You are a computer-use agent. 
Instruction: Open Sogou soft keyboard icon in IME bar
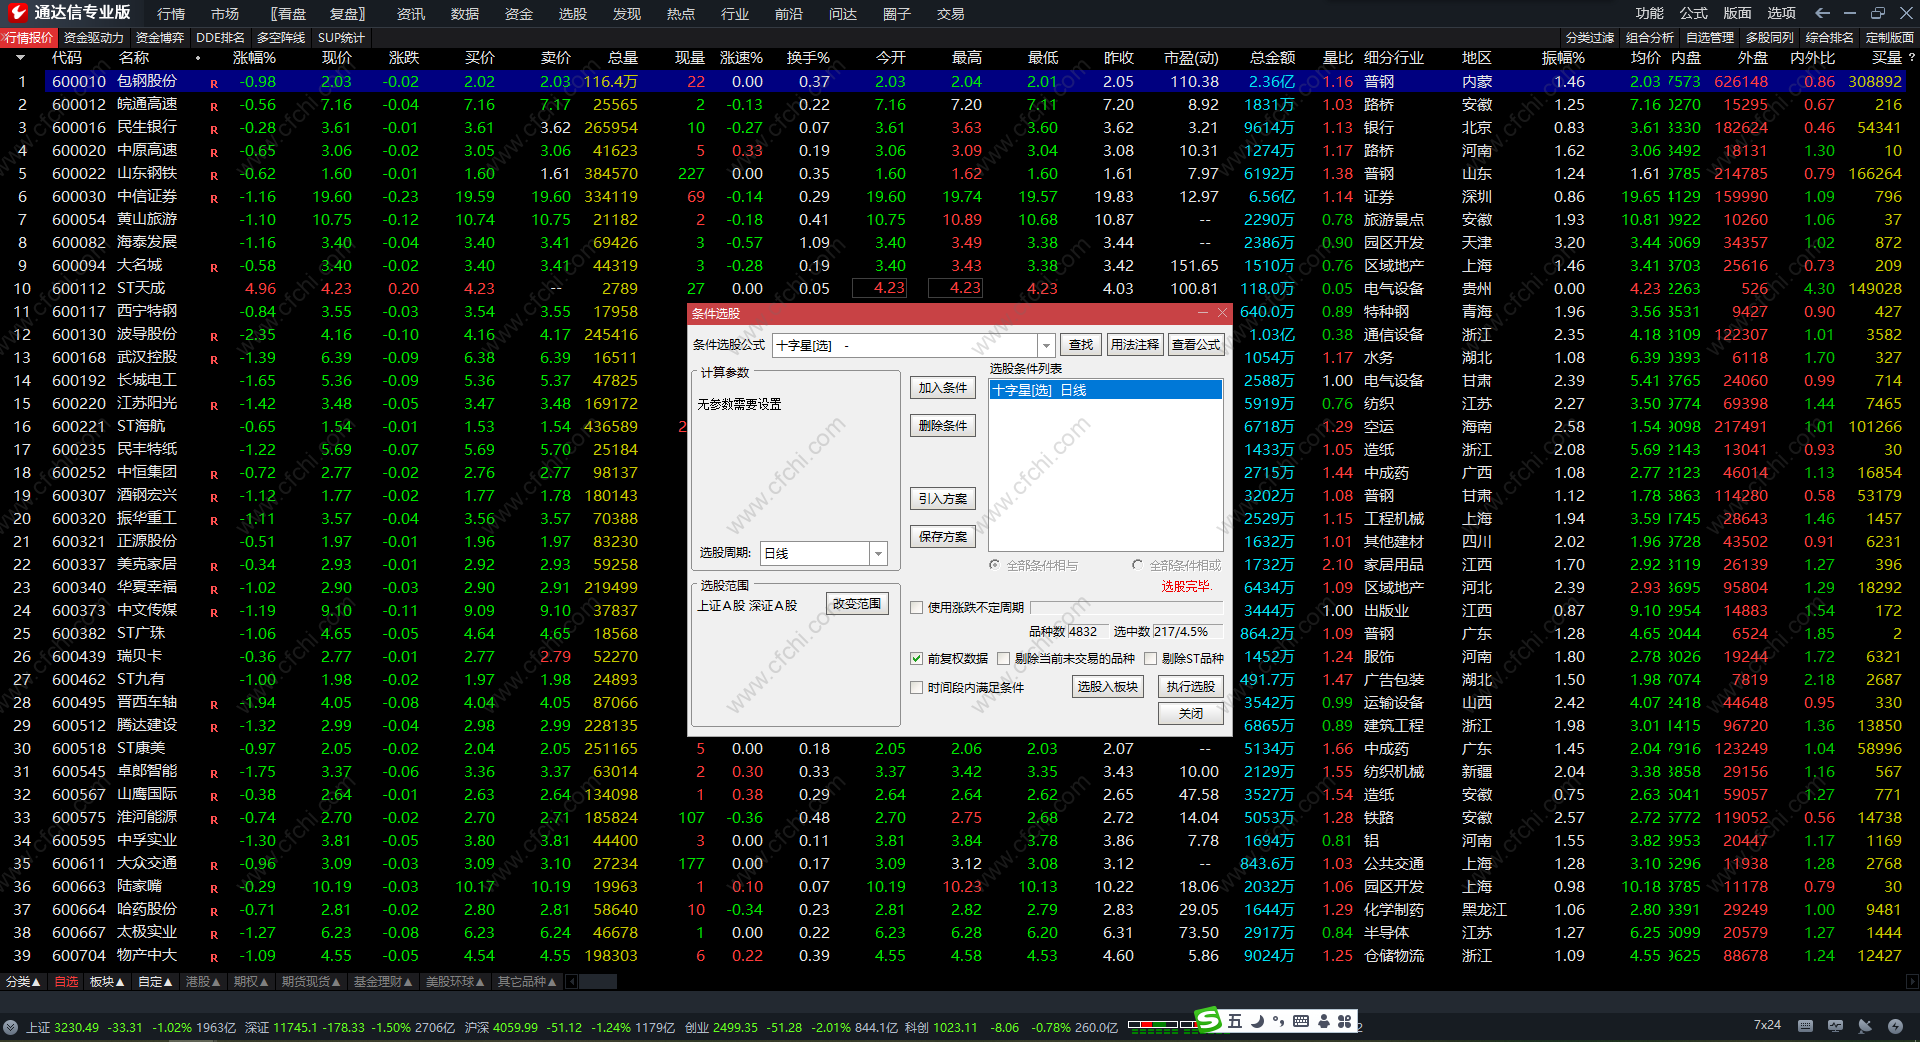click(x=1301, y=1021)
